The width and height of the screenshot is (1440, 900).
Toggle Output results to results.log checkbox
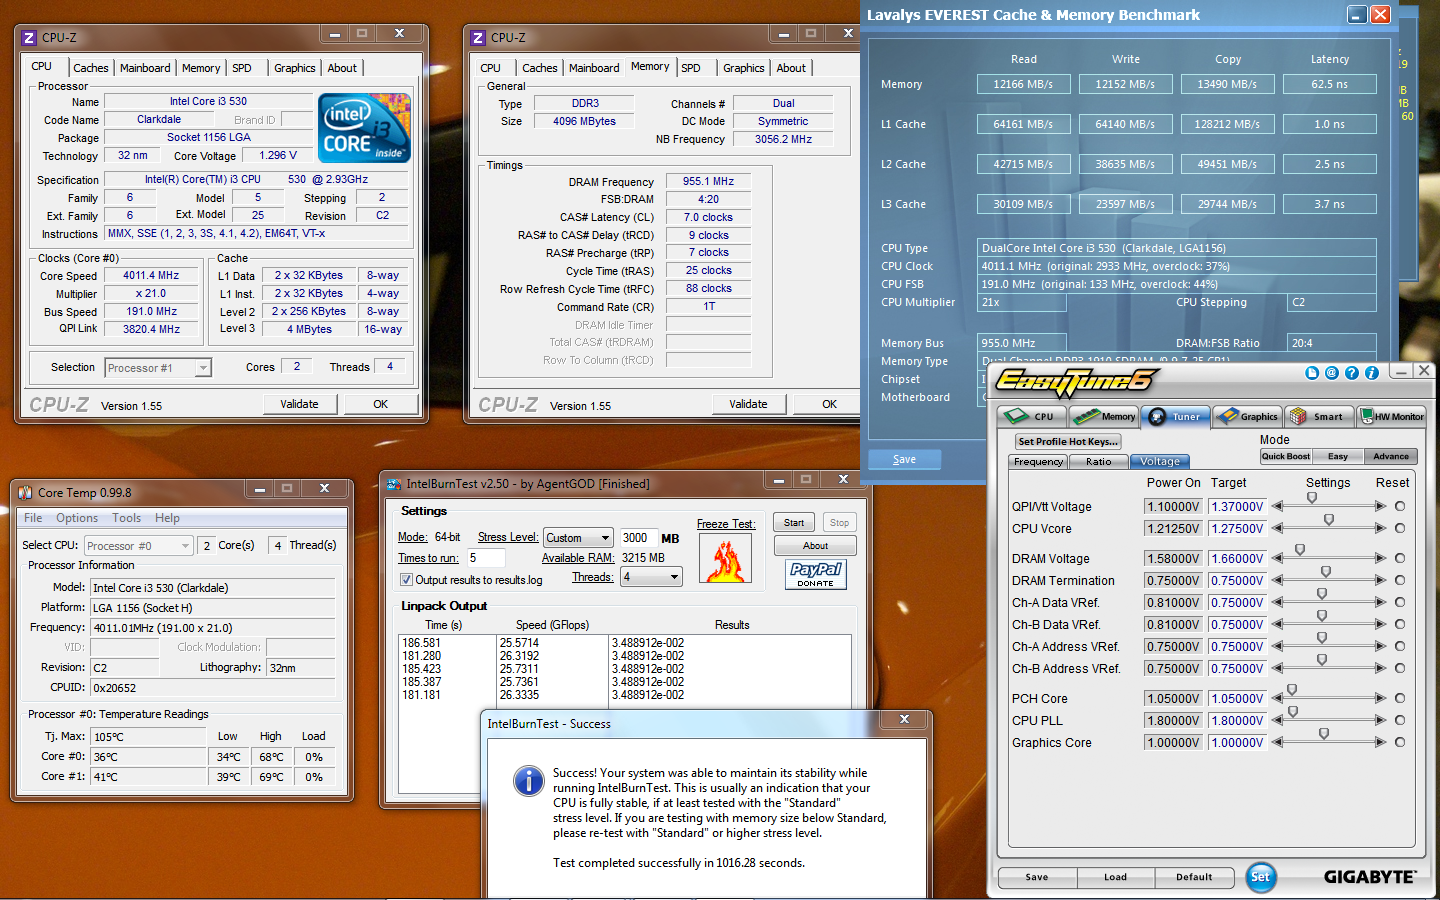click(406, 580)
